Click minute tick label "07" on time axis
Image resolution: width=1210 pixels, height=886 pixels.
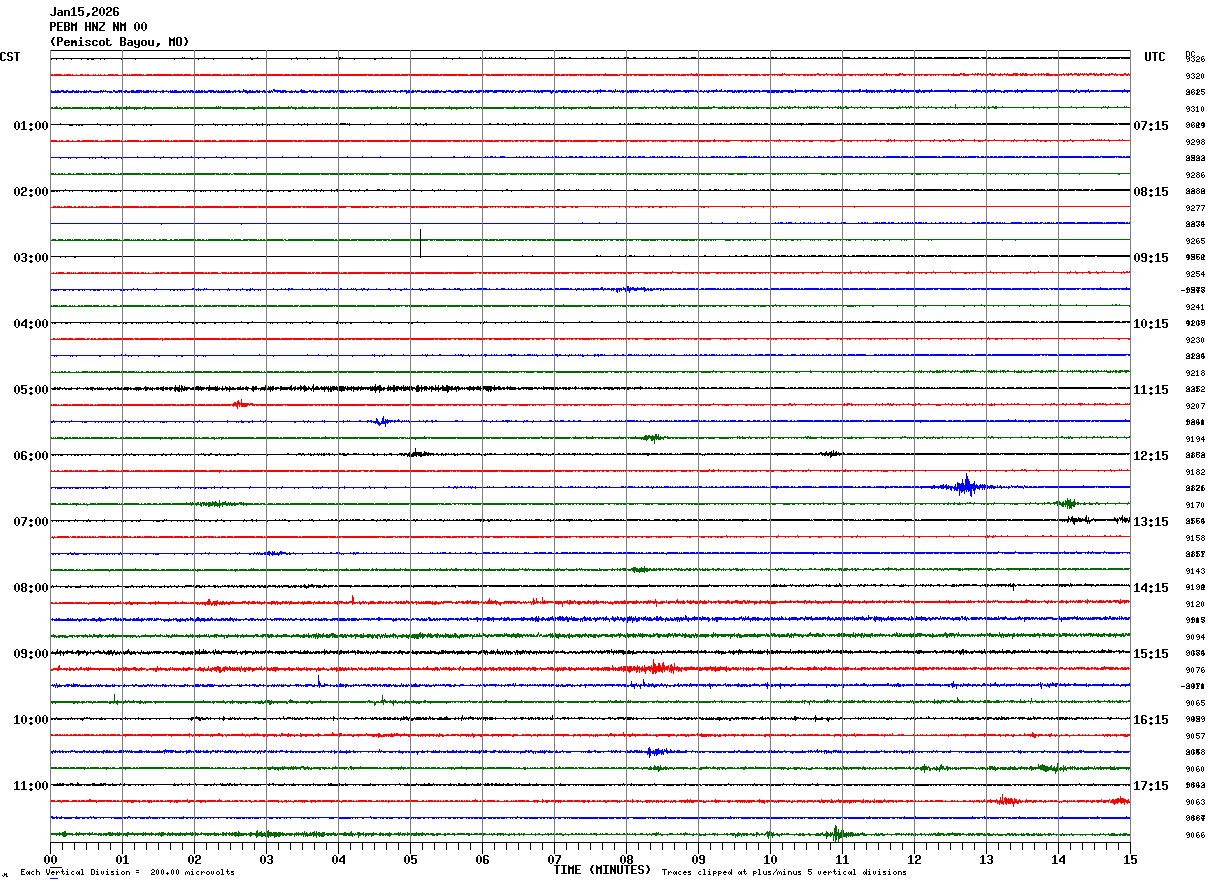coord(554,859)
